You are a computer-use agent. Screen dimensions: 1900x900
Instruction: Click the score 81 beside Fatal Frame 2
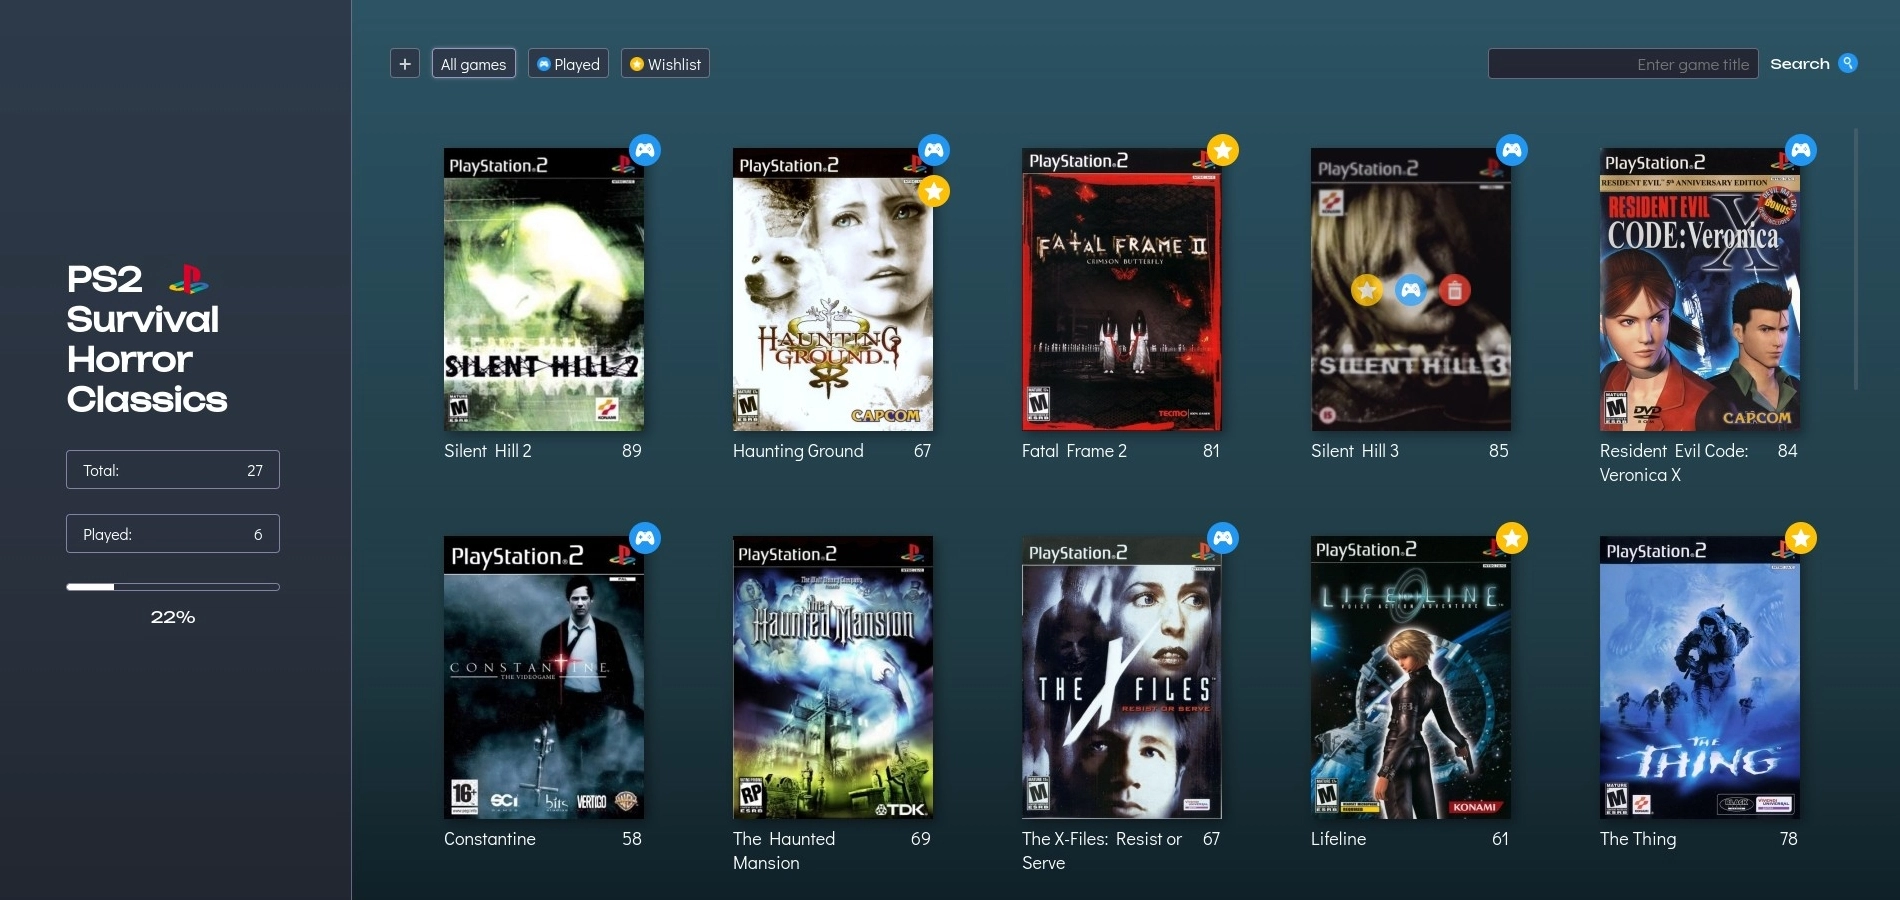[1211, 451]
